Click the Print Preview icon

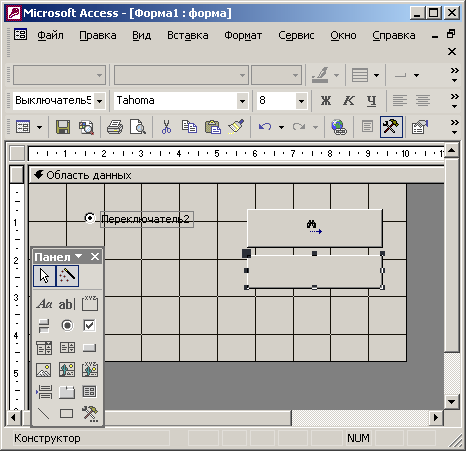pos(138,127)
